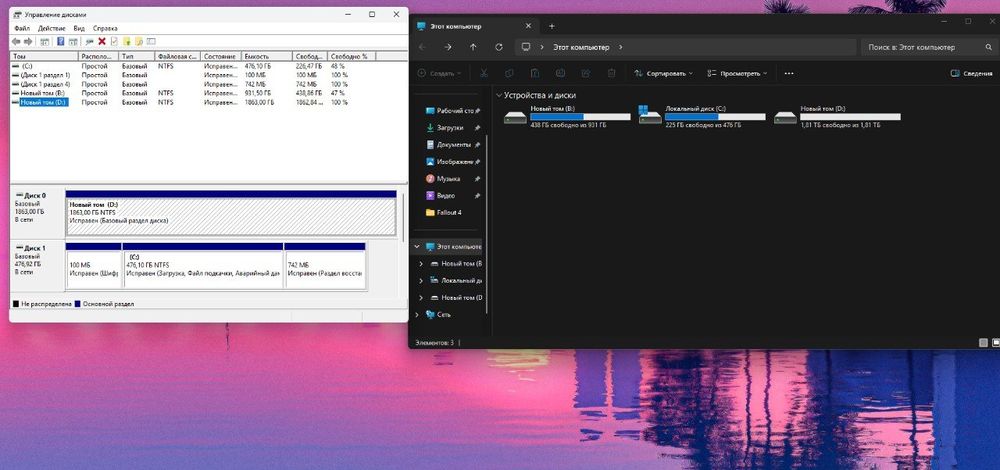Open Музыка in Explorer sidebar
1000x470 pixels.
pyautogui.click(x=452, y=179)
